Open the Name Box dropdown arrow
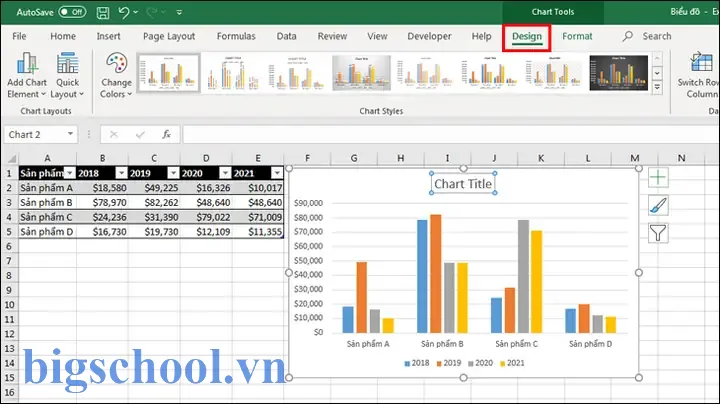Viewport: 720px width, 404px height. [70, 134]
